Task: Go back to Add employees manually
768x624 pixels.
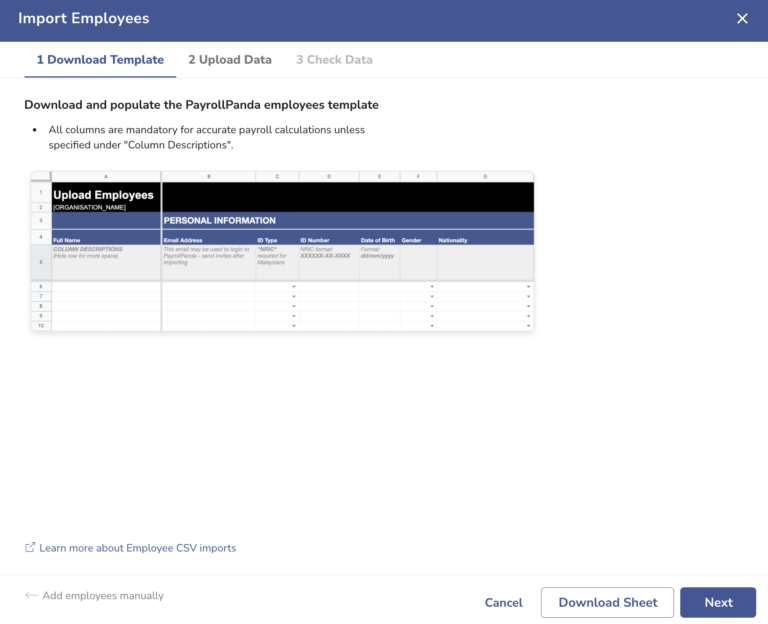Action: pos(103,596)
